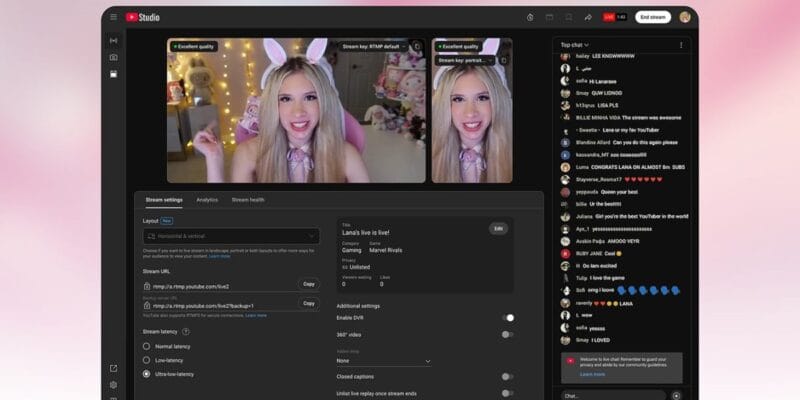Click the End stream button
800x400 pixels.
[653, 17]
